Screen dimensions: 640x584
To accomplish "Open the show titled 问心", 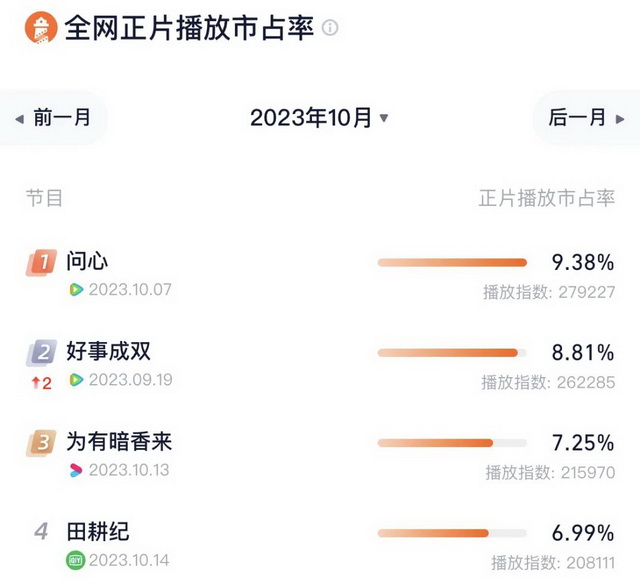I will tap(88, 262).
